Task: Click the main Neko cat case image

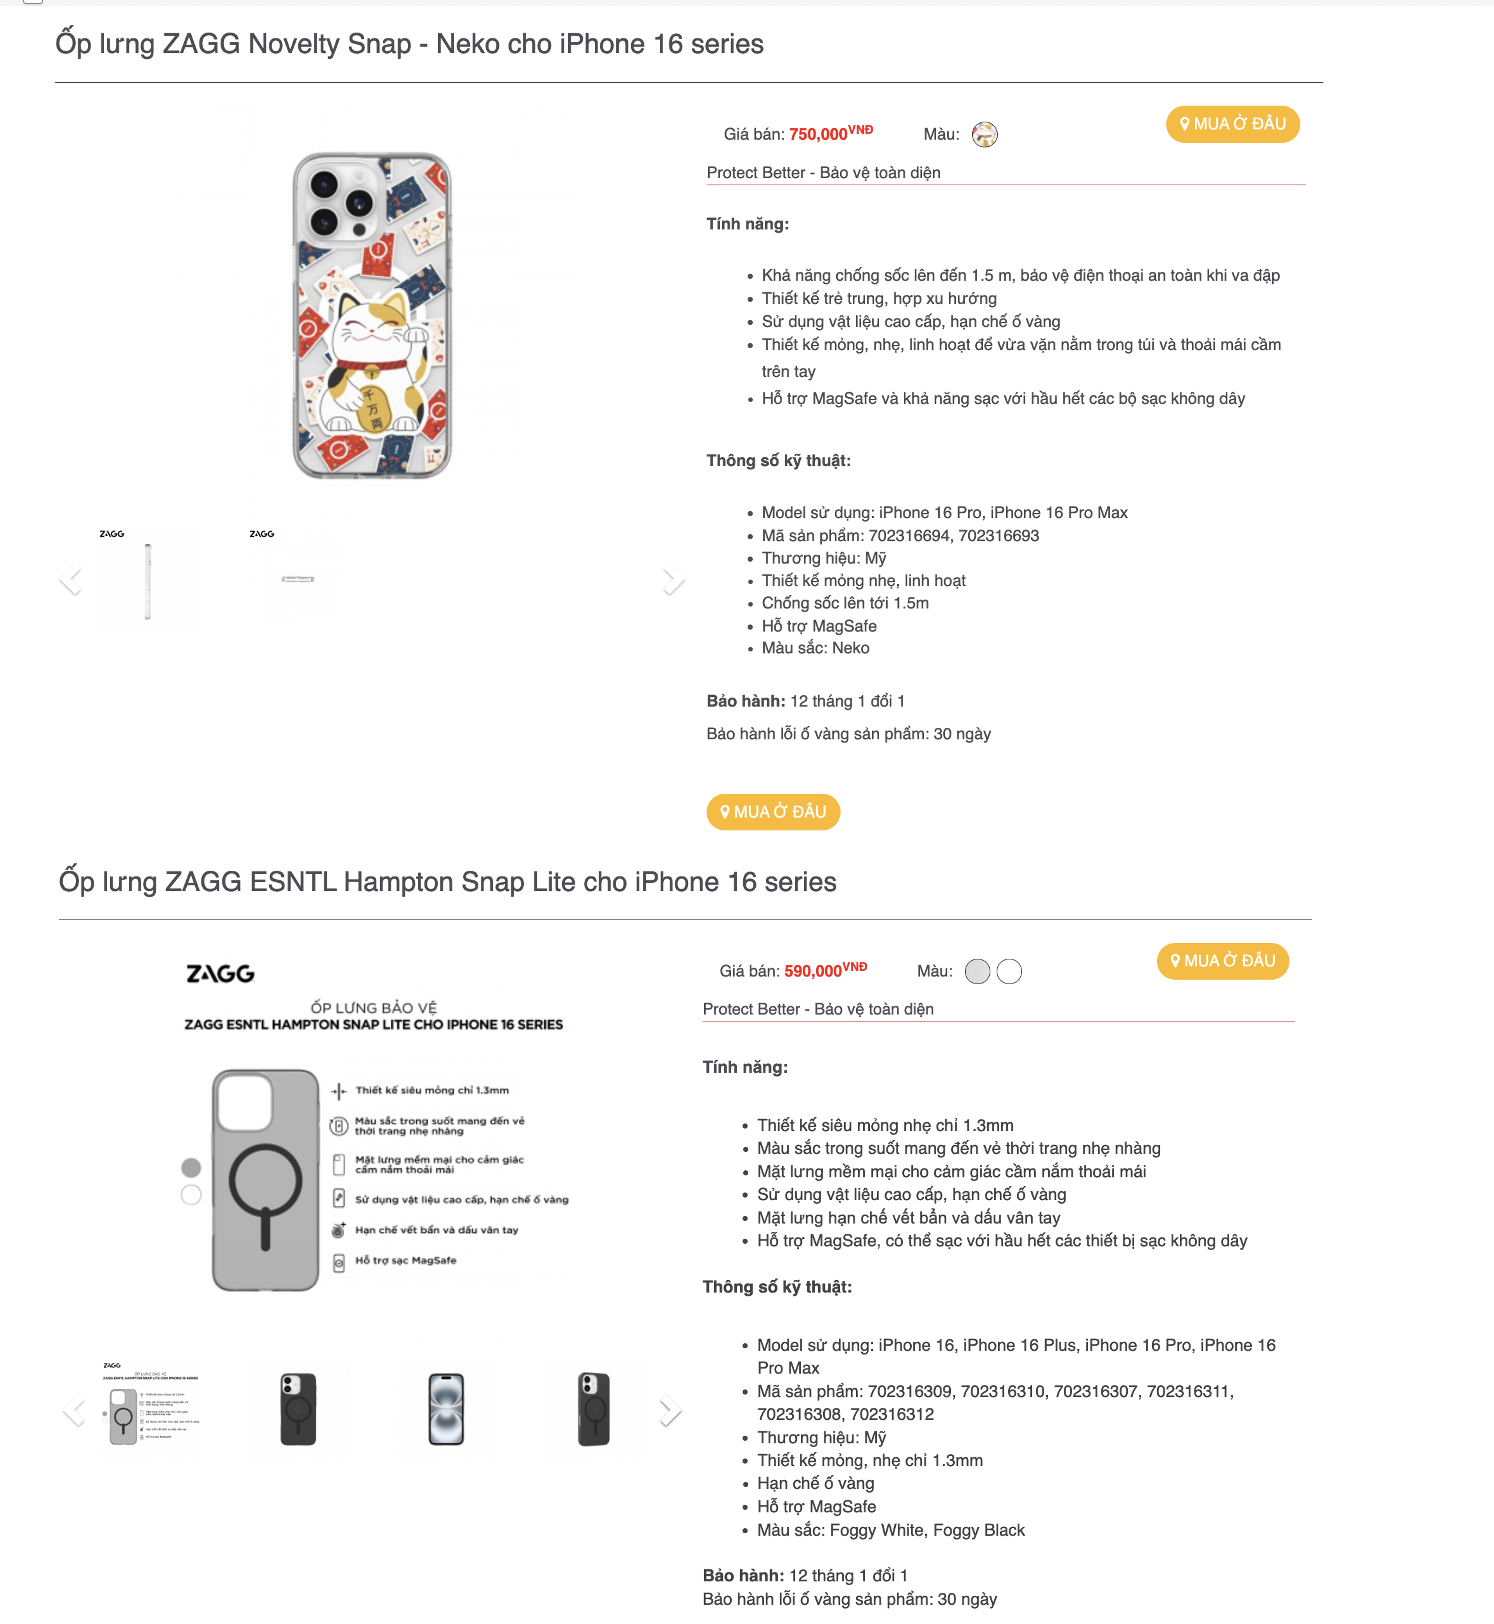Action: (372, 315)
